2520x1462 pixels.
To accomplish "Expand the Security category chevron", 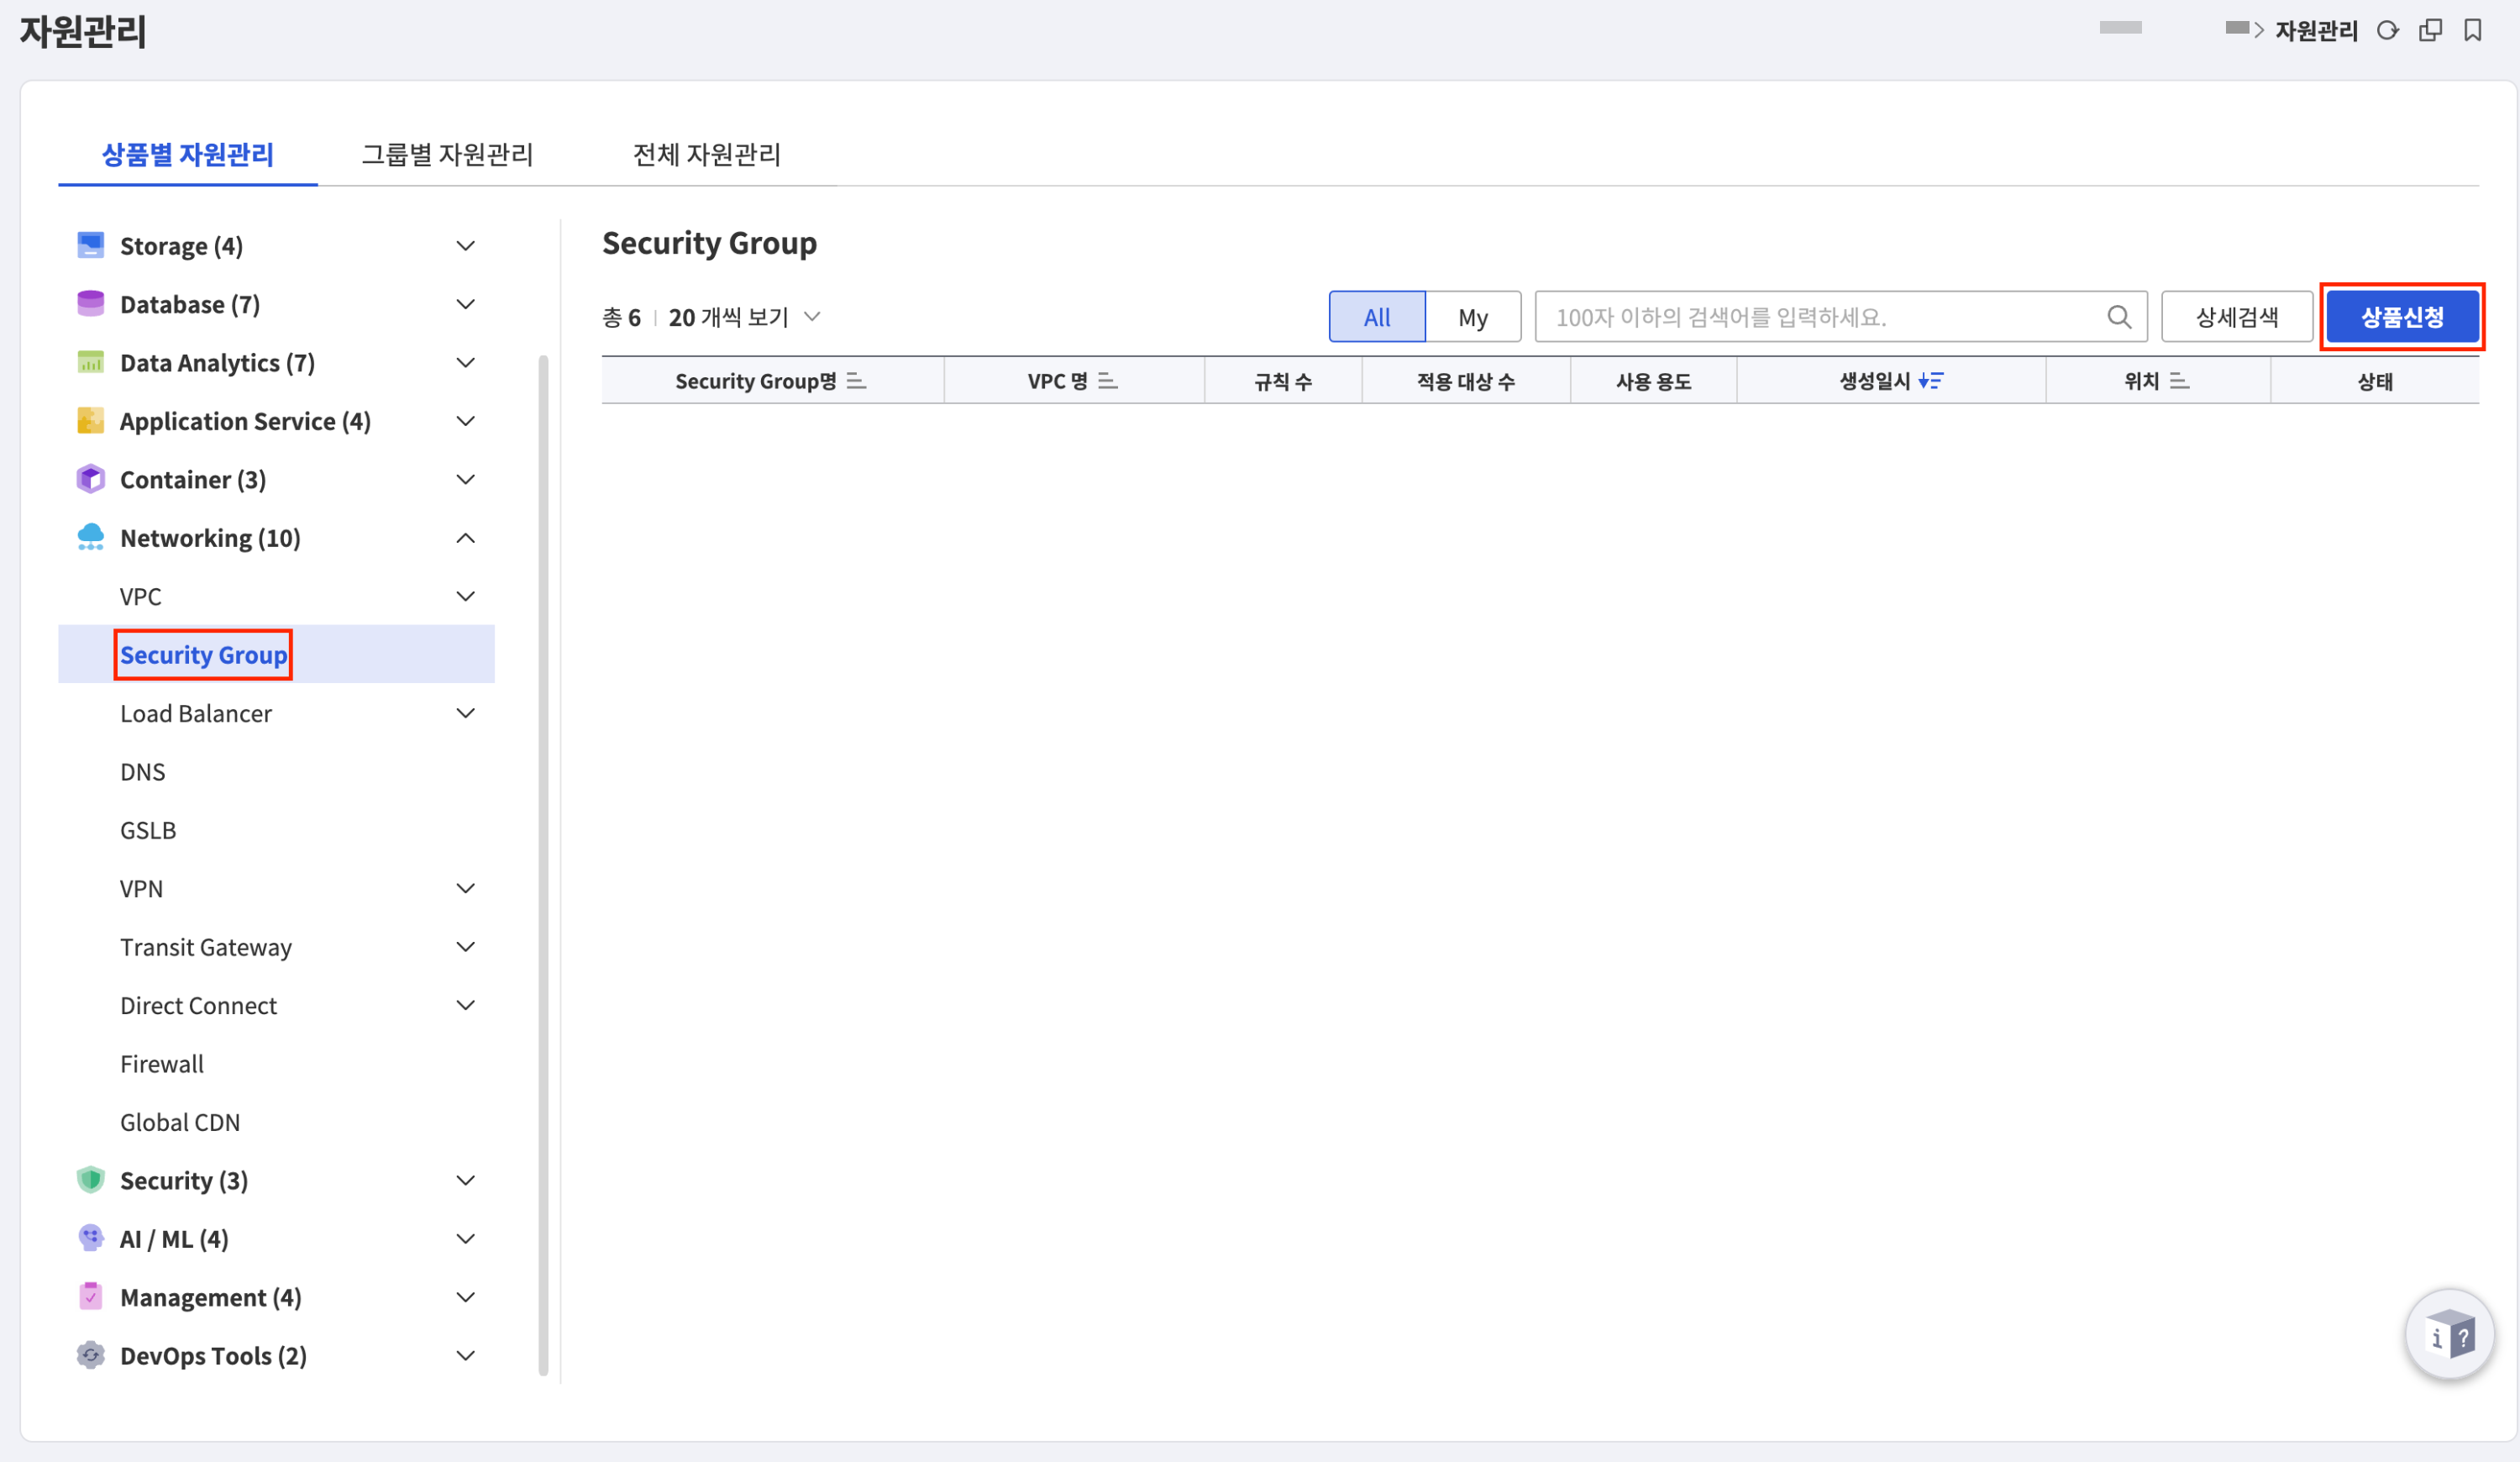I will pyautogui.click(x=465, y=1180).
